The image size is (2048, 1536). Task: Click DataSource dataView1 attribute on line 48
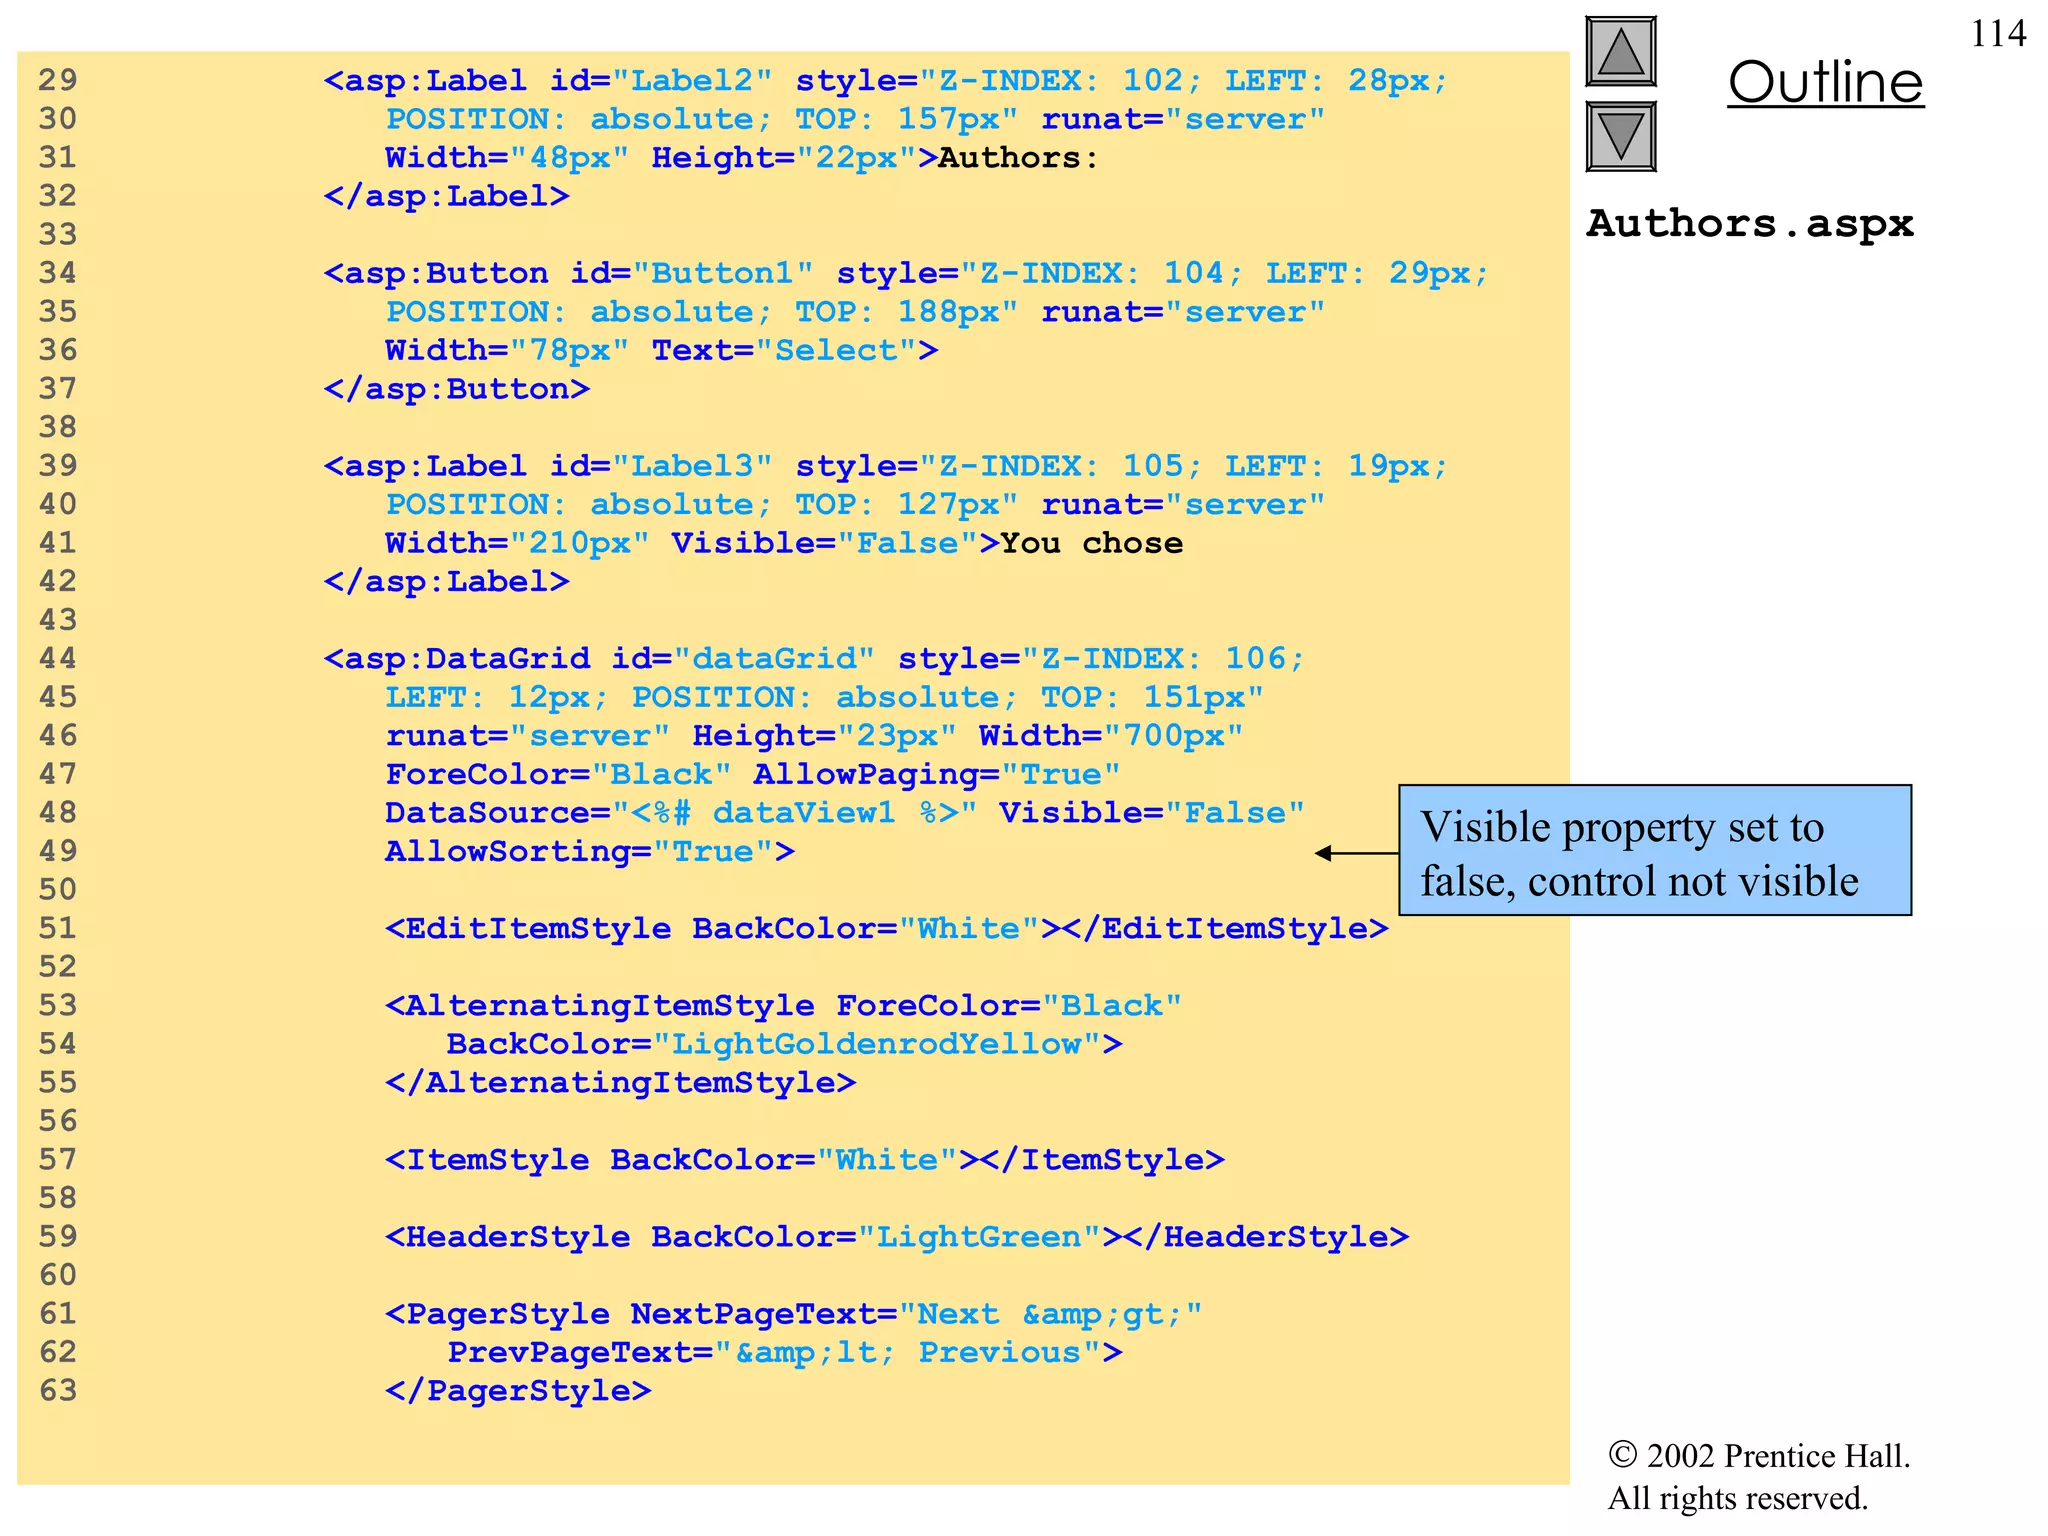(x=681, y=813)
